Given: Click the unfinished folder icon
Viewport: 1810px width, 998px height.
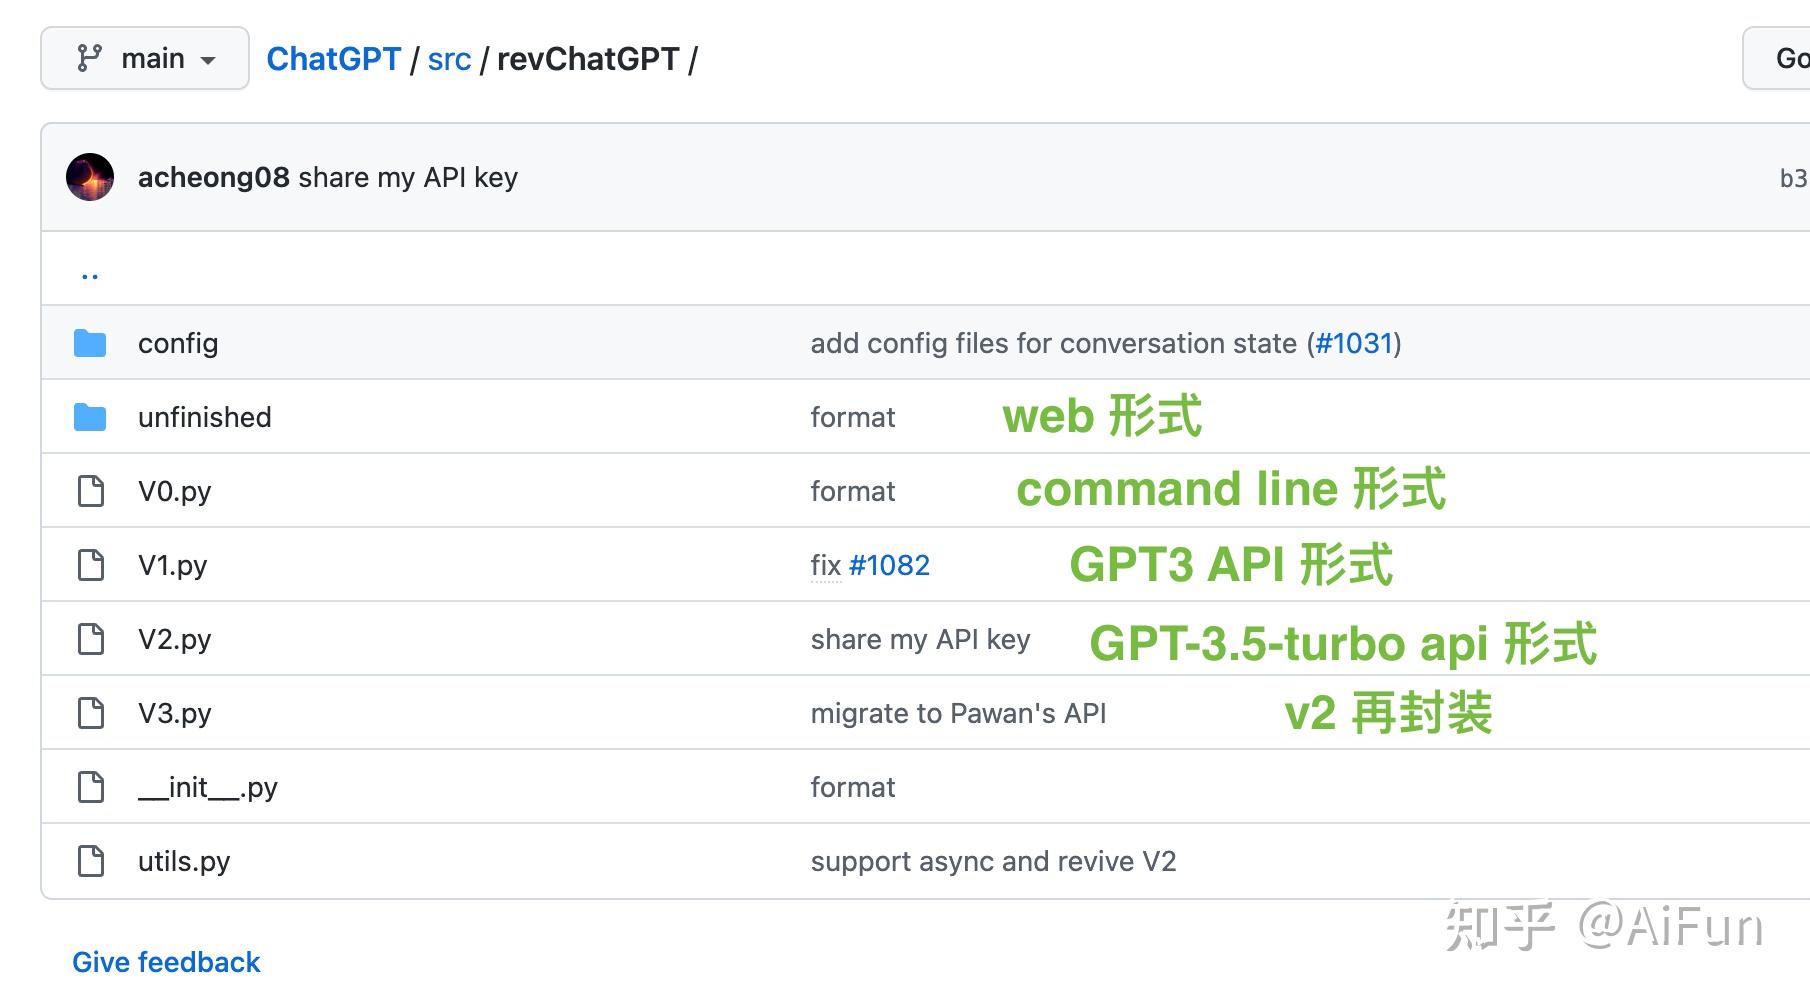Looking at the screenshot, I should pyautogui.click(x=90, y=418).
